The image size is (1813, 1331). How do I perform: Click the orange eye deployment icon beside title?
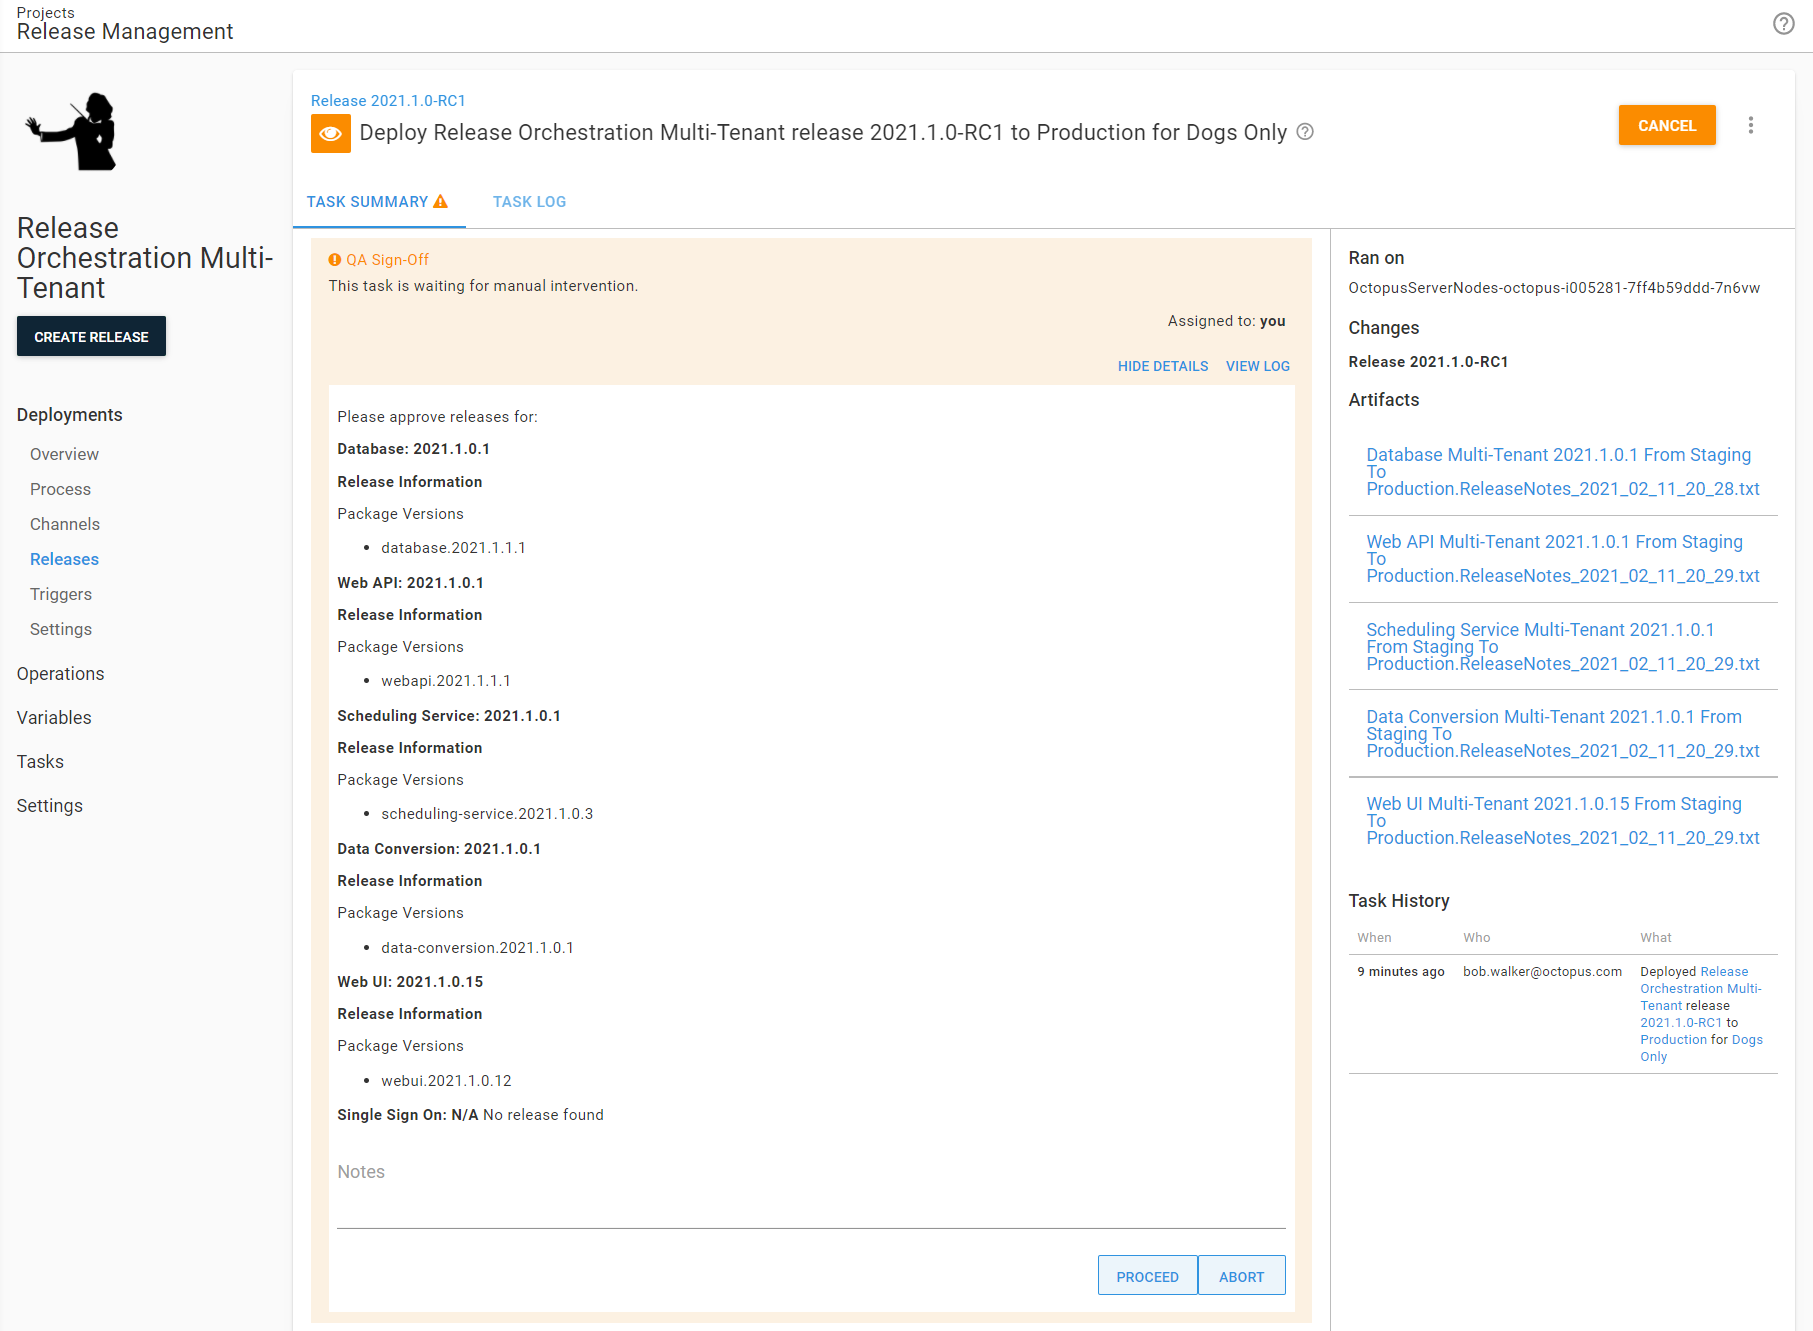click(x=330, y=132)
